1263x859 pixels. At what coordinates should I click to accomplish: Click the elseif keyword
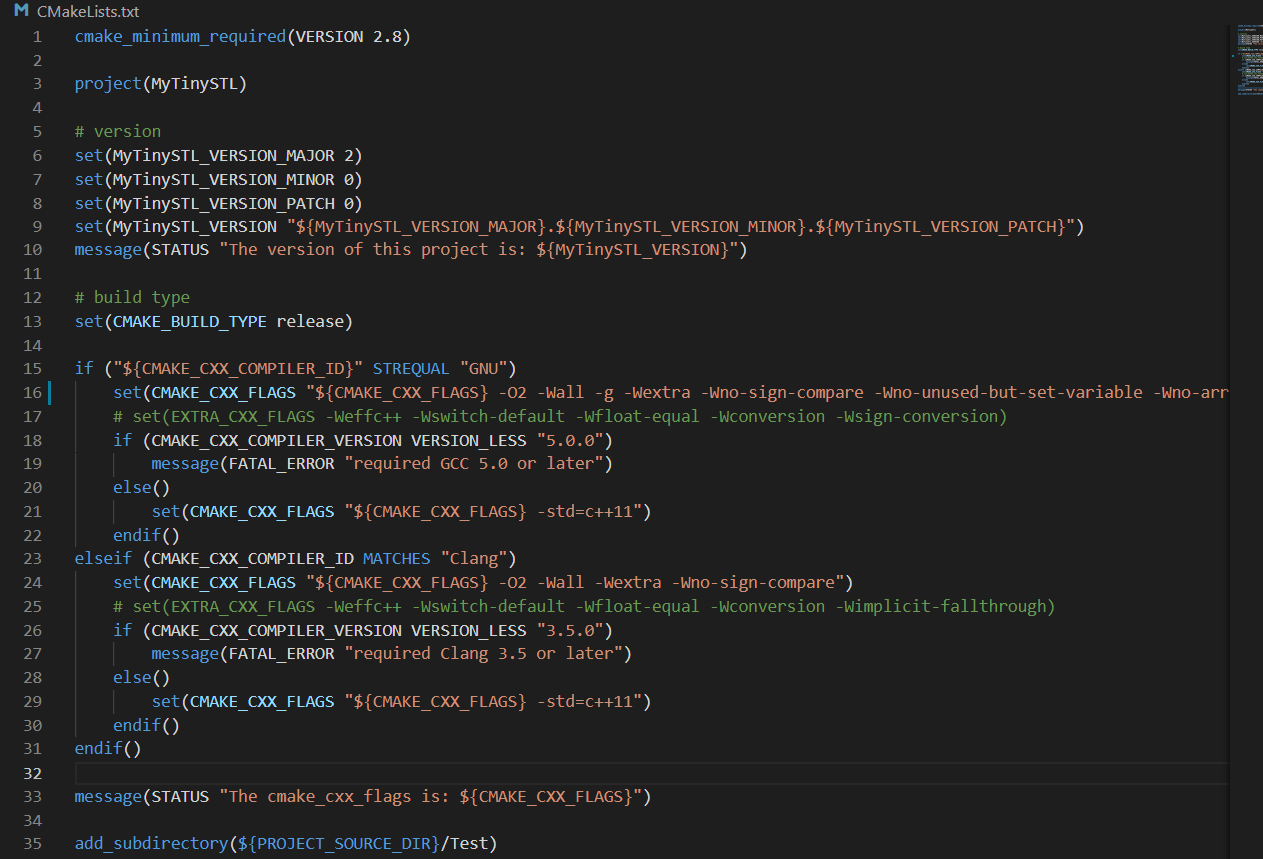pyautogui.click(x=103, y=559)
